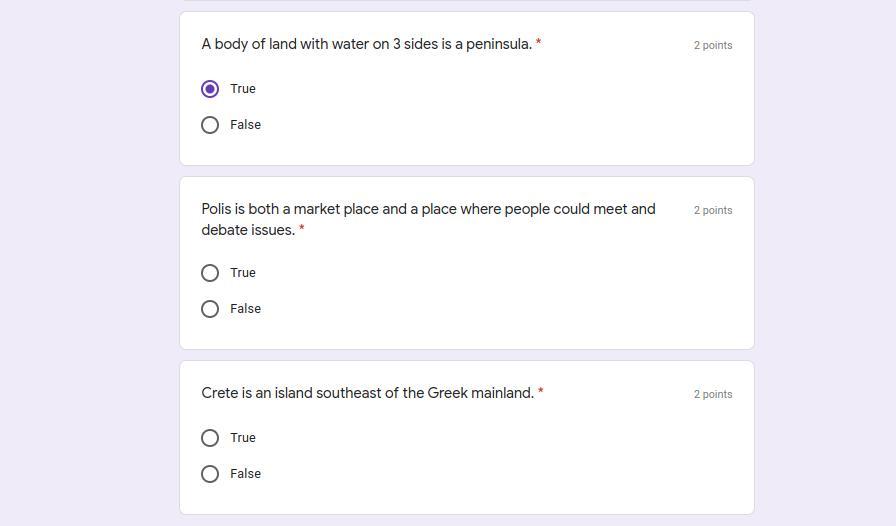
Task: Click the red required asterisk after the Crete question
Action: [x=541, y=392]
